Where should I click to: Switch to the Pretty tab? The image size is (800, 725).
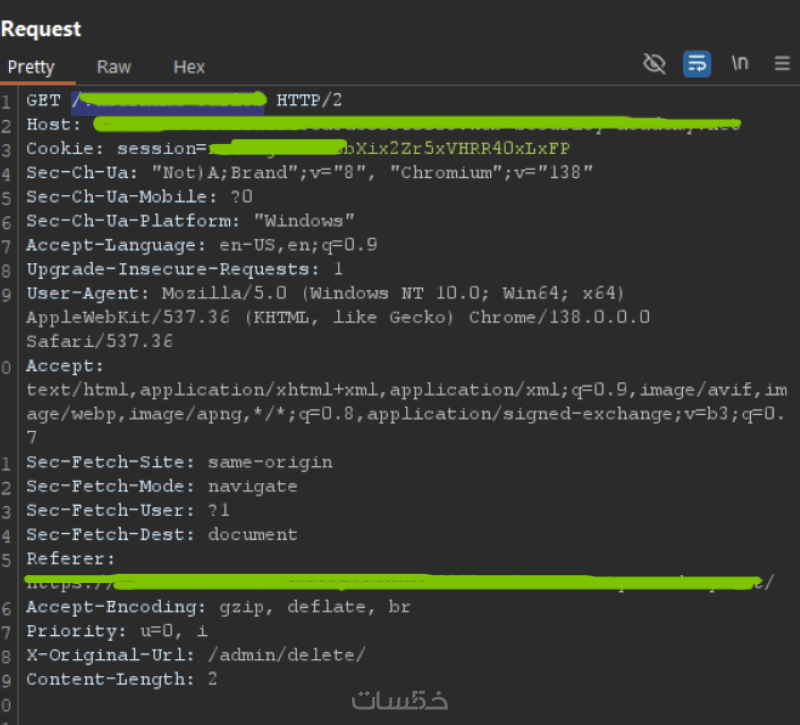click(x=31, y=67)
